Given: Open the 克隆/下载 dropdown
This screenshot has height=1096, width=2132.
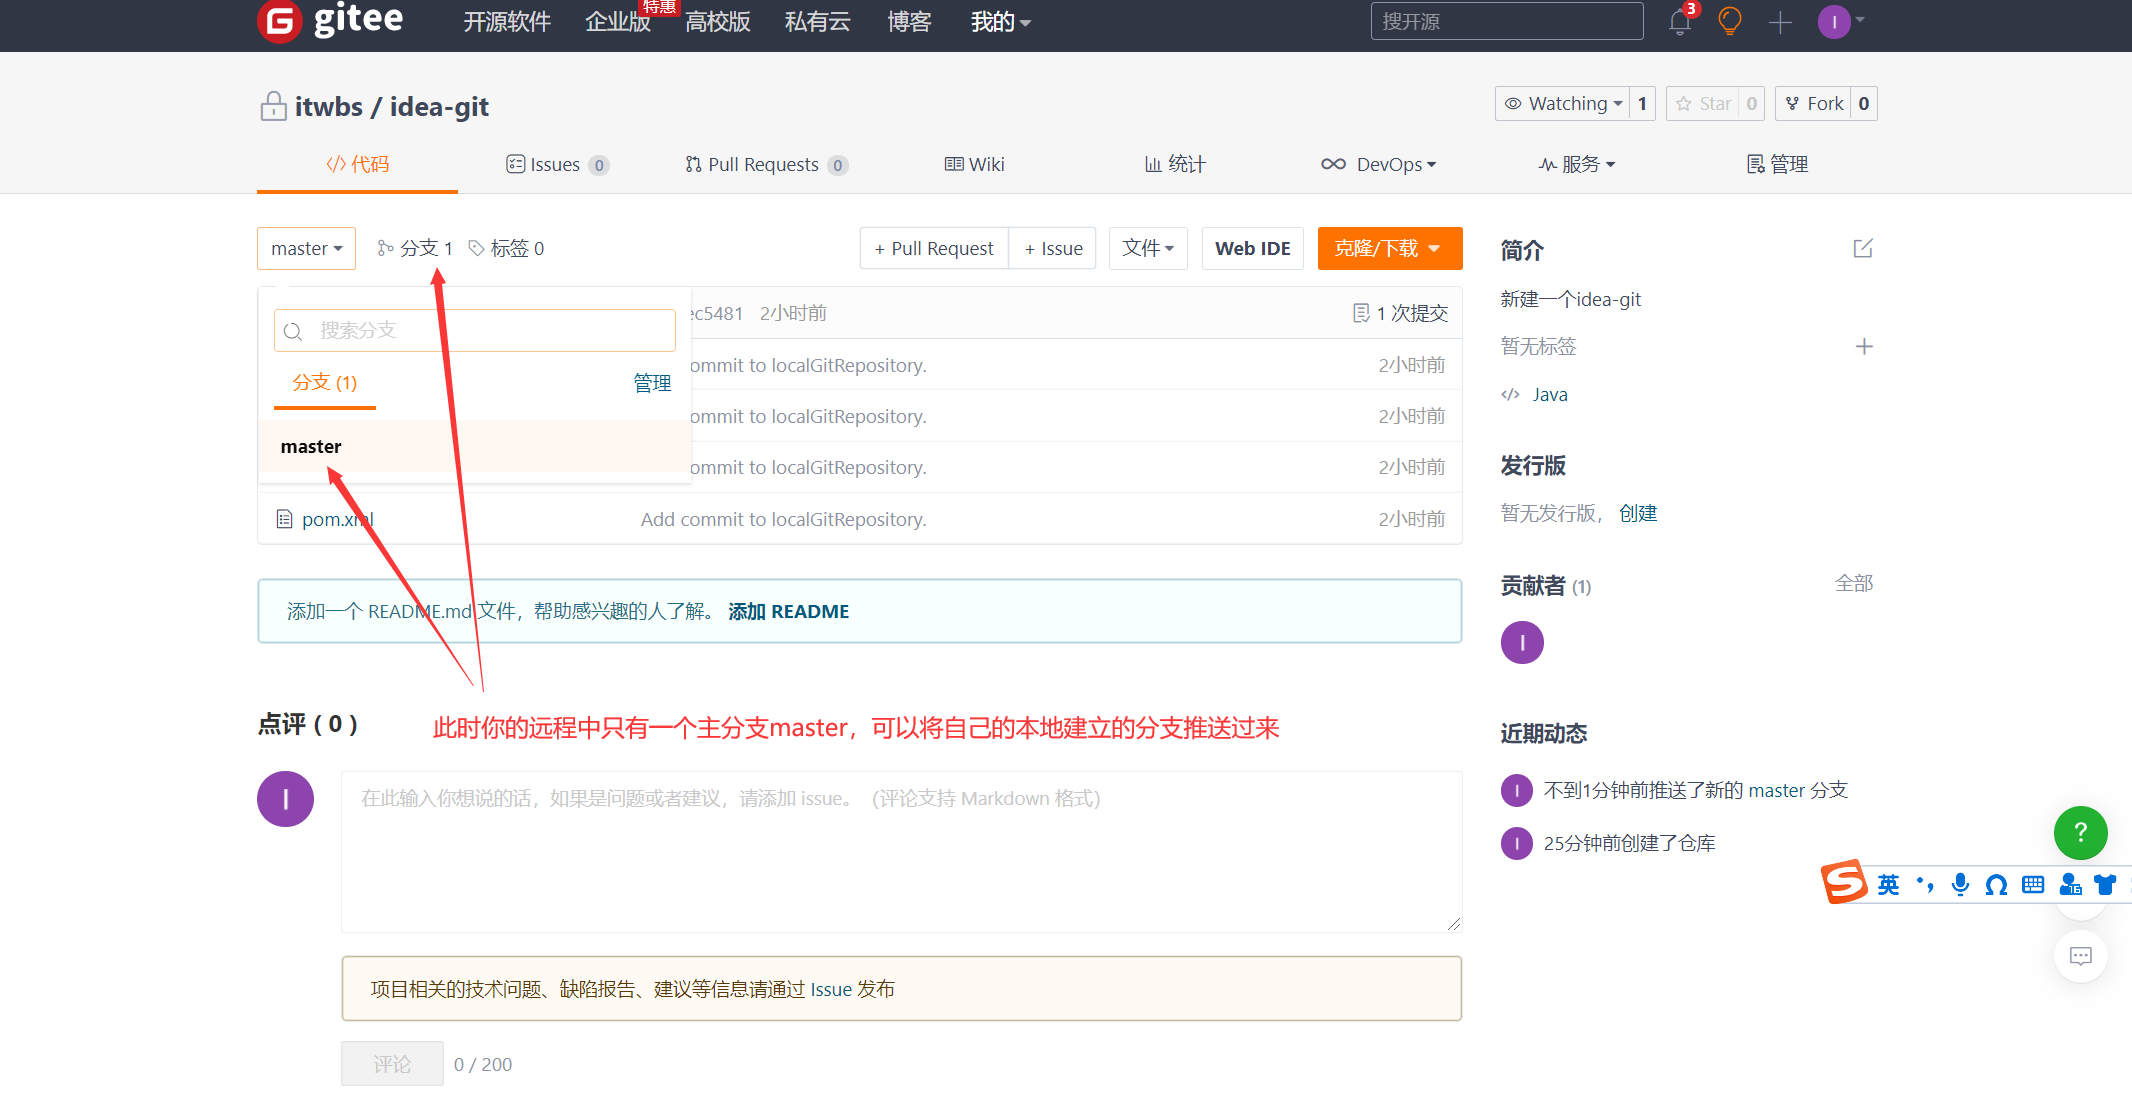Looking at the screenshot, I should (1390, 248).
